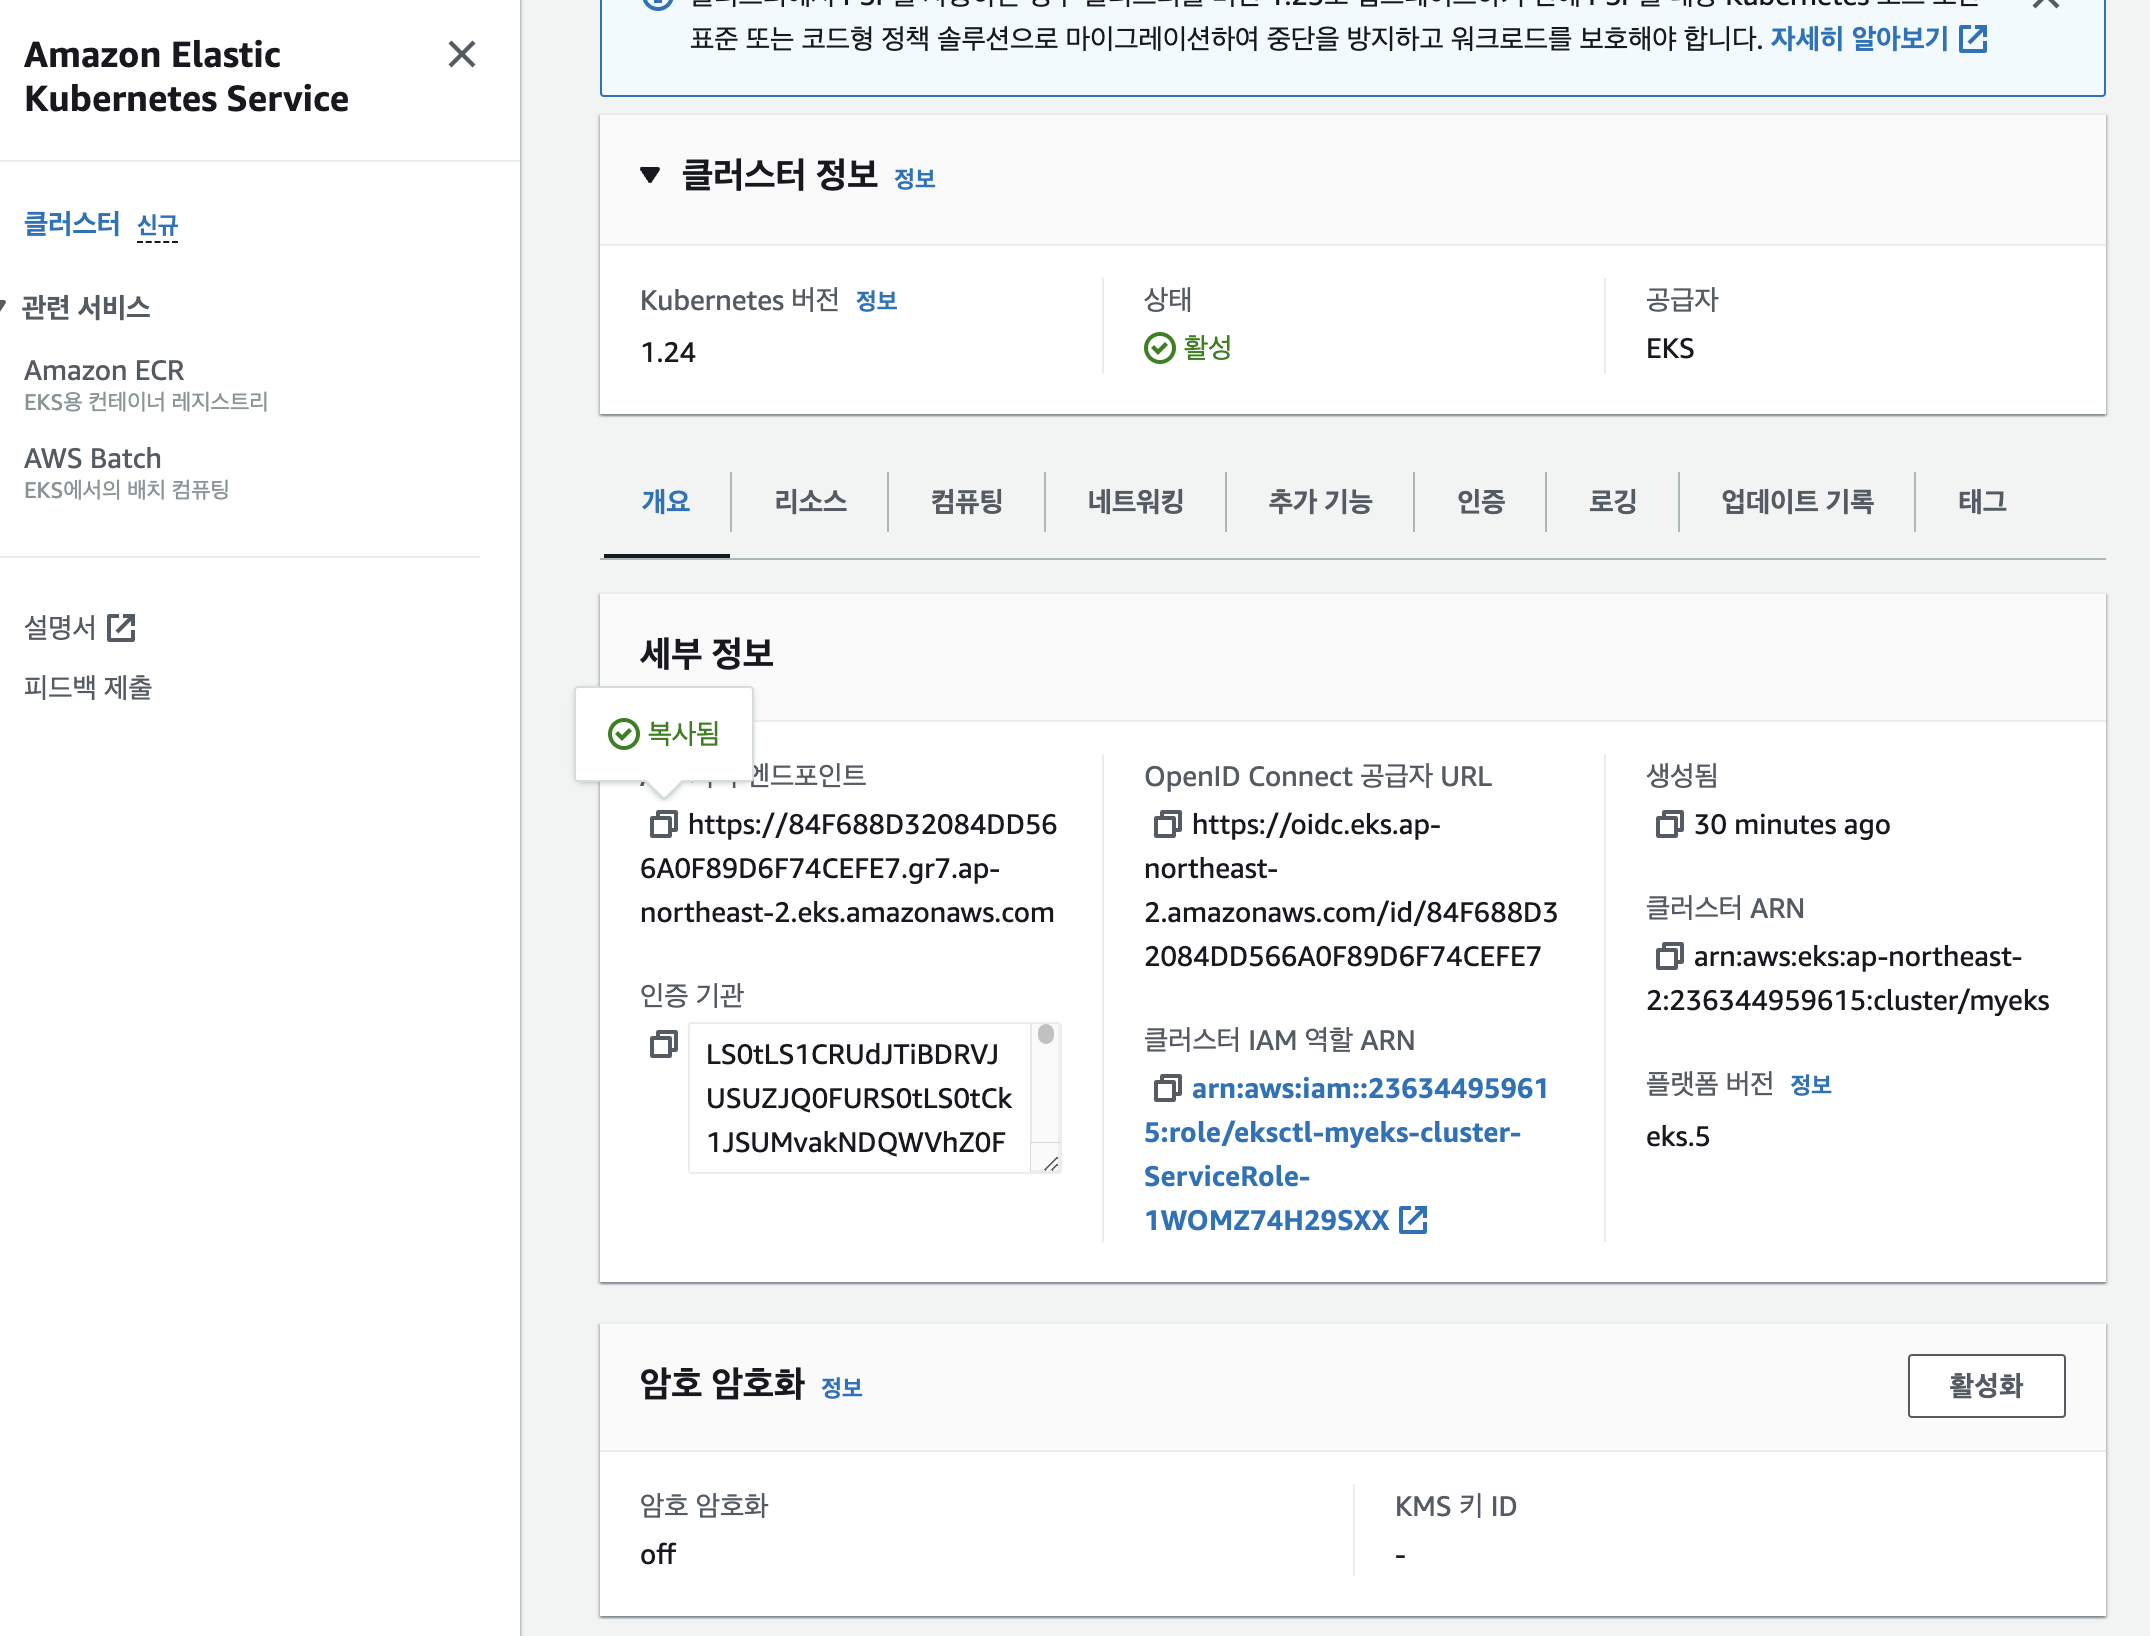Open the 네트워킹 tab
Screen dimensions: 2150x1636
(1135, 501)
